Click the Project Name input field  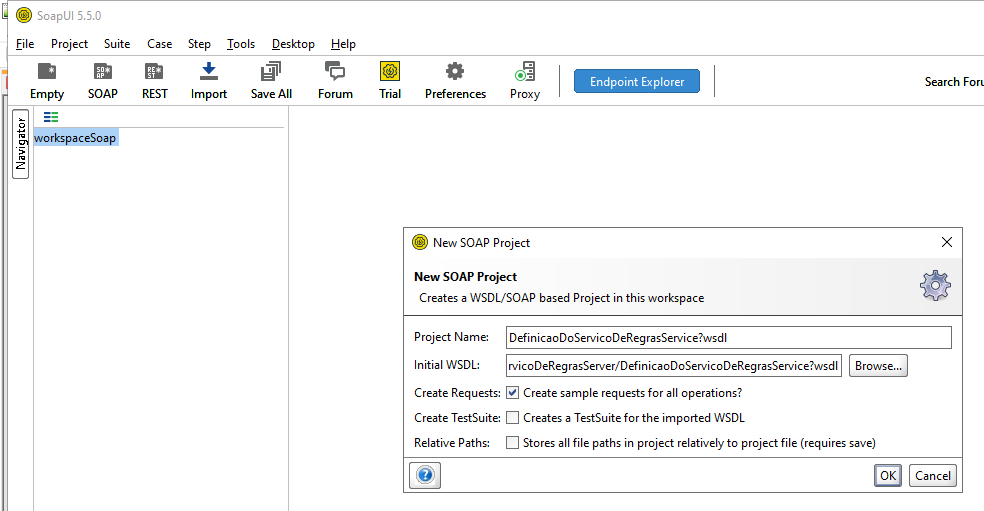tap(729, 338)
